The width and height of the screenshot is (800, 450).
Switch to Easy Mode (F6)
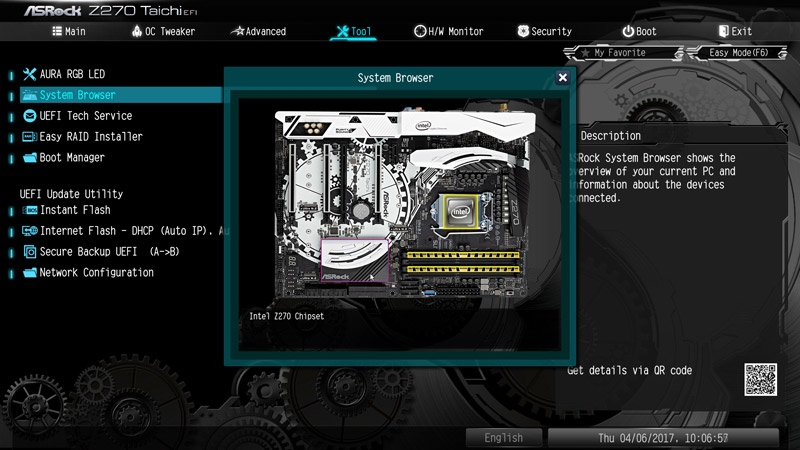pyautogui.click(x=738, y=53)
